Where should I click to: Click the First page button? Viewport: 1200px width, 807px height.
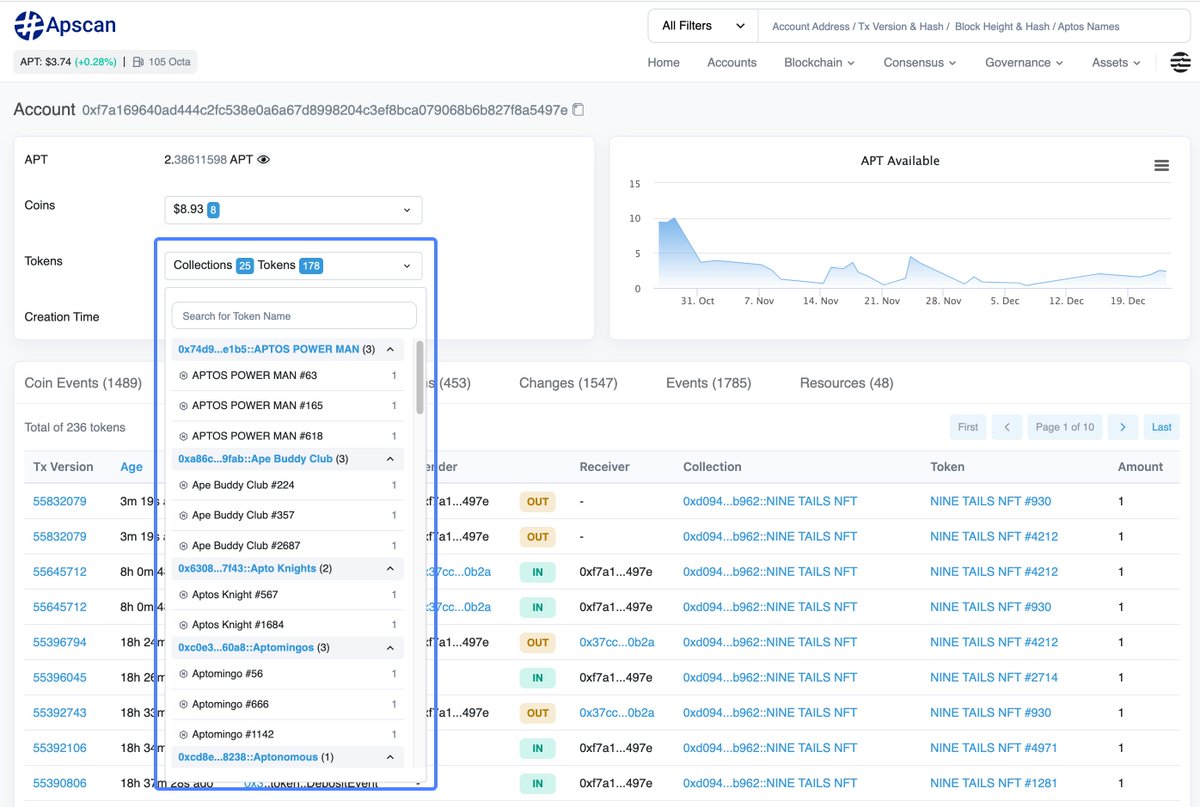coord(968,427)
